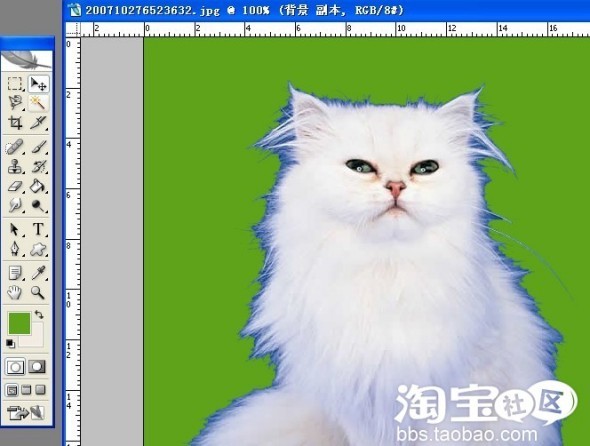
Task: Swap foreground and background colors
Action: pyautogui.click(x=39, y=314)
